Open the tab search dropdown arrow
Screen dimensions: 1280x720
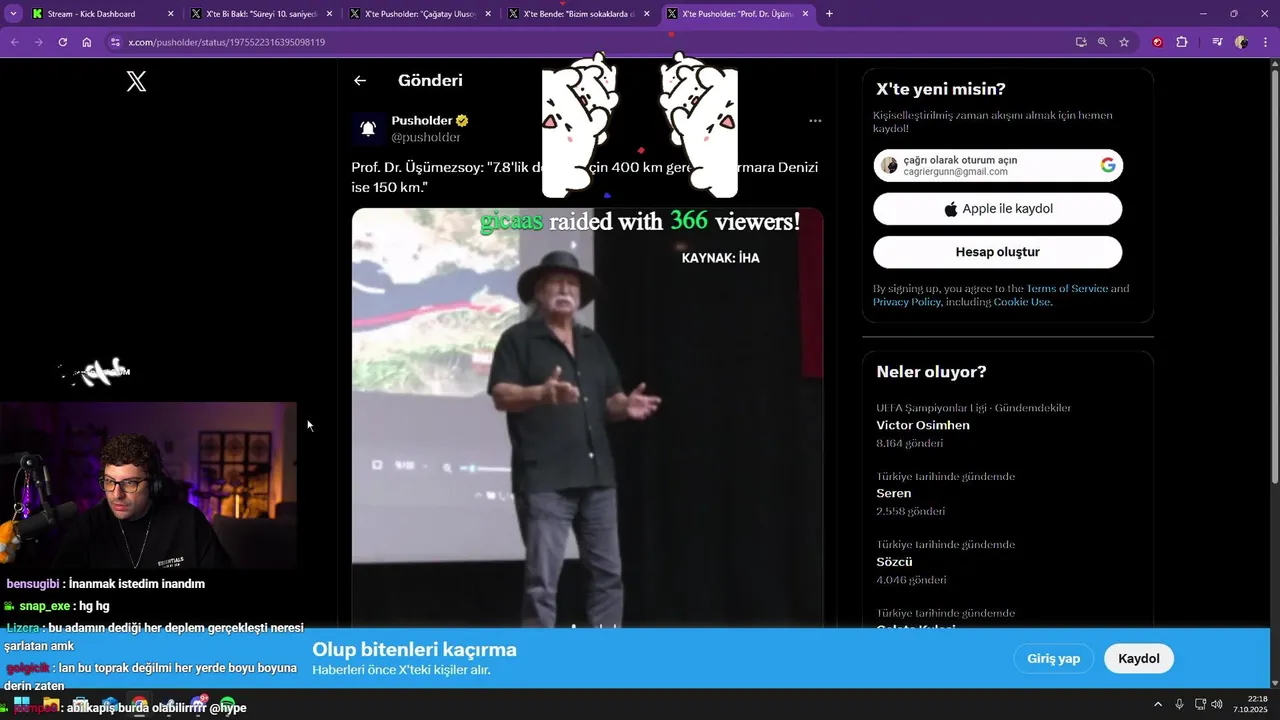pos(13,14)
